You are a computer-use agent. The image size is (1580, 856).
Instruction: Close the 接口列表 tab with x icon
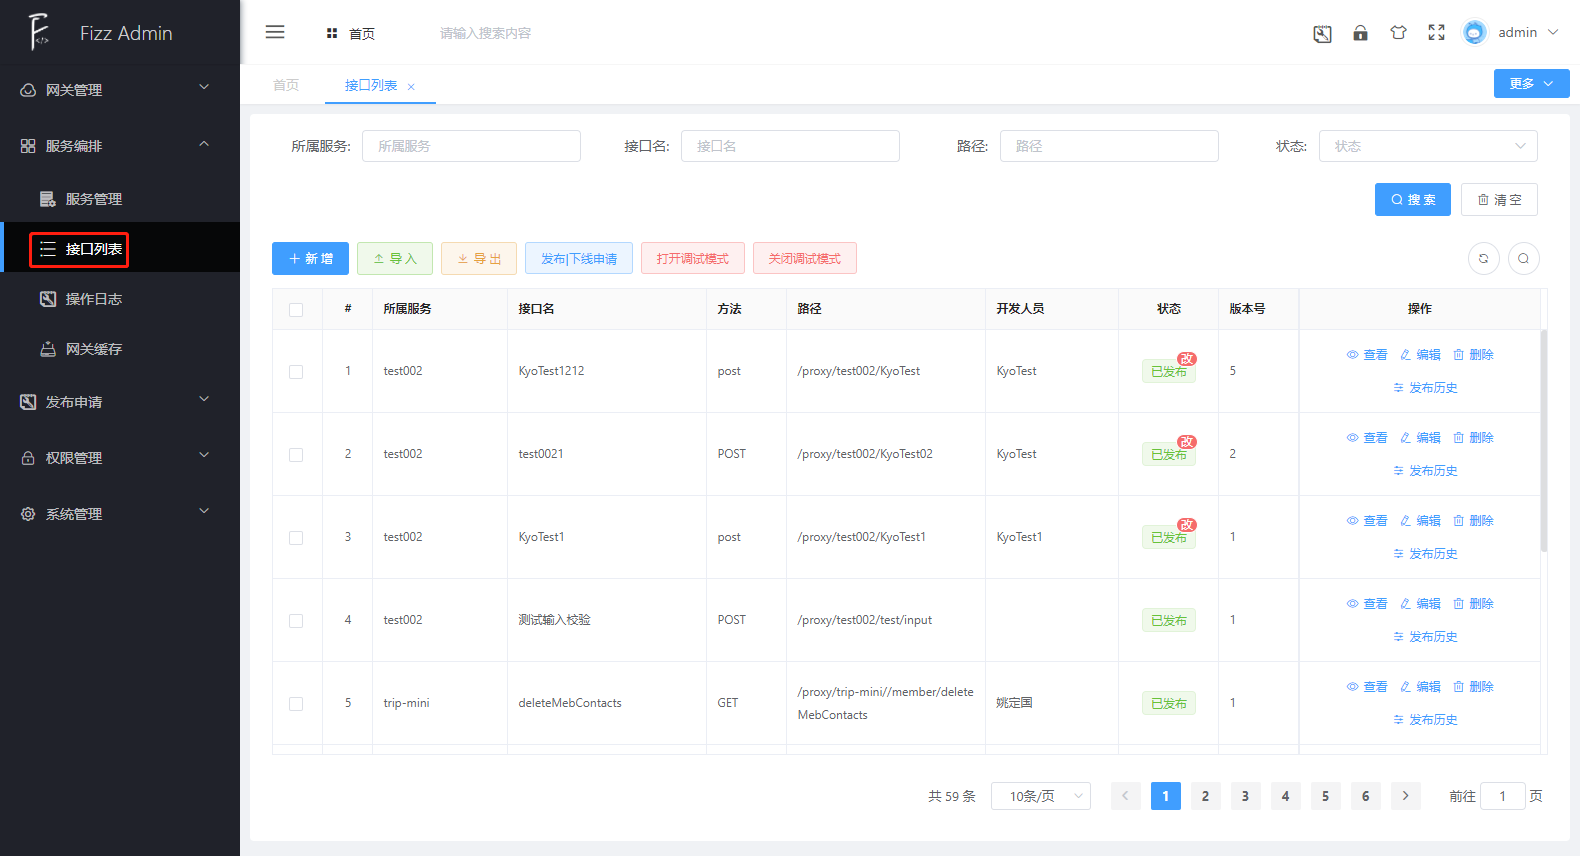(411, 87)
